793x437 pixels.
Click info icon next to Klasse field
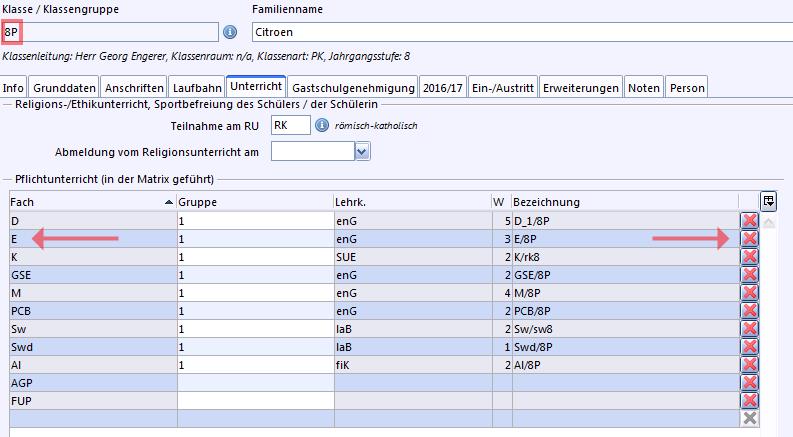[x=230, y=32]
